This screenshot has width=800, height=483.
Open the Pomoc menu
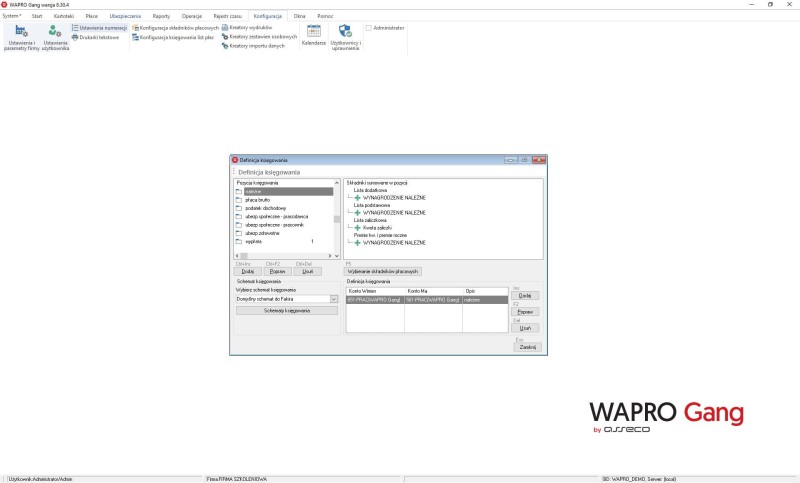tap(325, 16)
